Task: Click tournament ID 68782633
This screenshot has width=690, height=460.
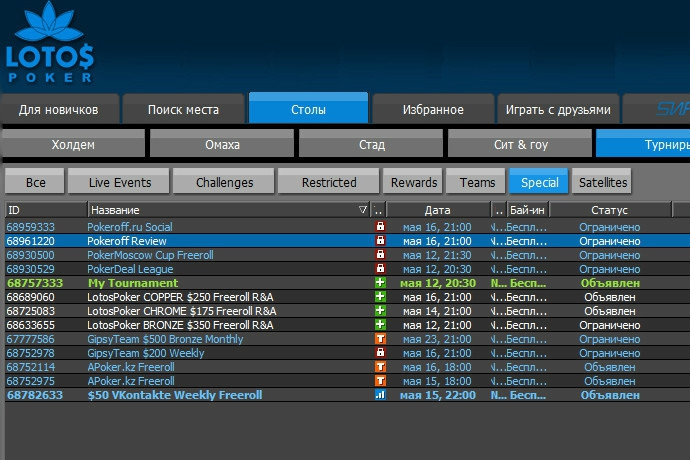Action: (x=35, y=395)
